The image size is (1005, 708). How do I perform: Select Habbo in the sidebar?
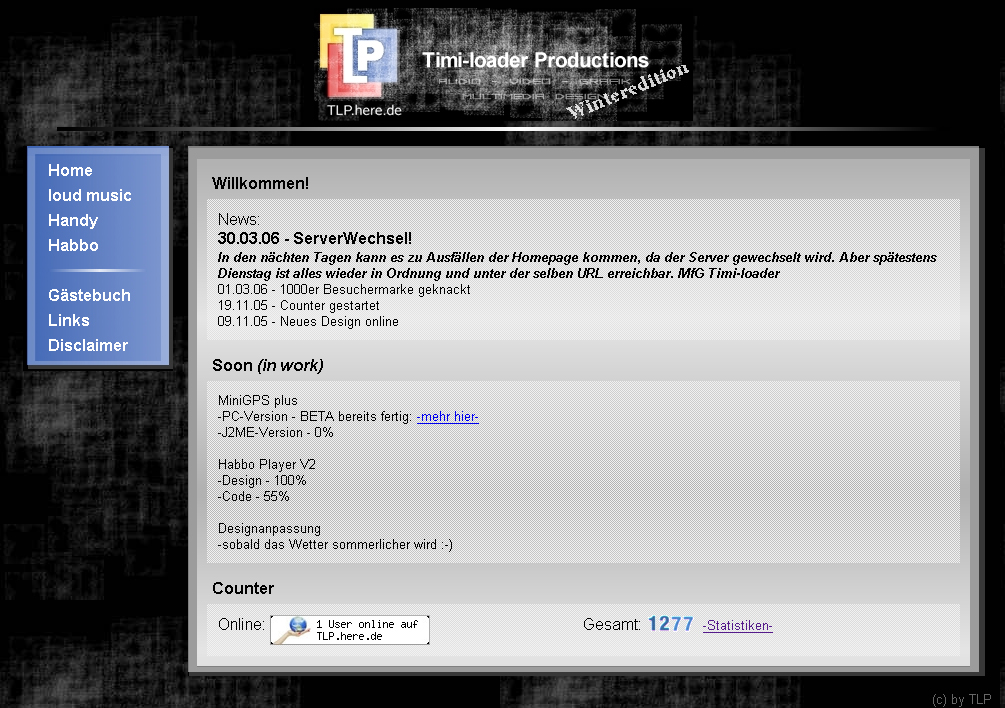click(x=73, y=245)
